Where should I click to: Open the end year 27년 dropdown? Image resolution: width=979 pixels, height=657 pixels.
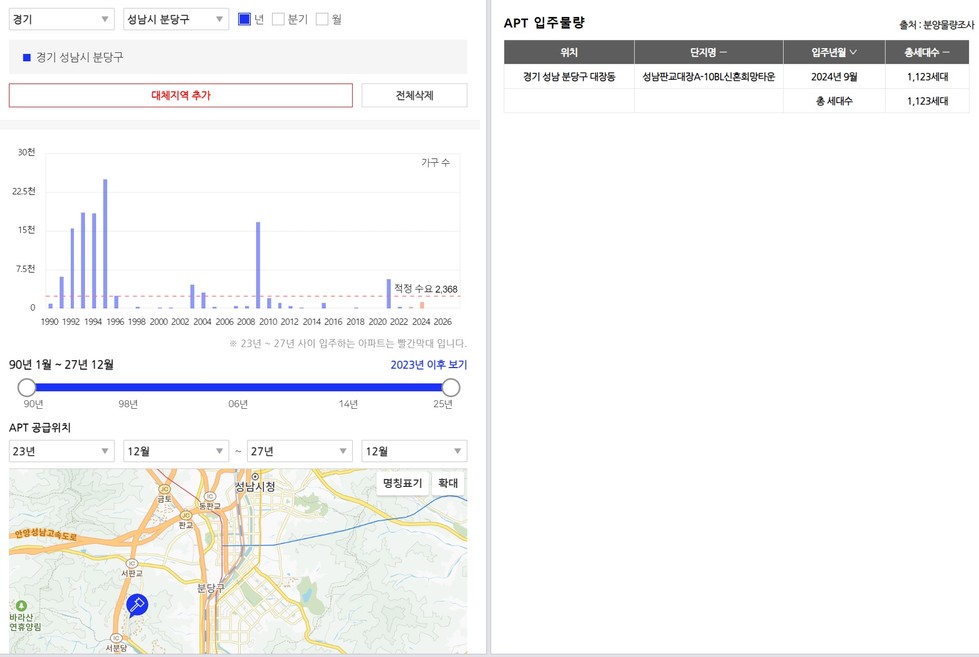coord(300,451)
